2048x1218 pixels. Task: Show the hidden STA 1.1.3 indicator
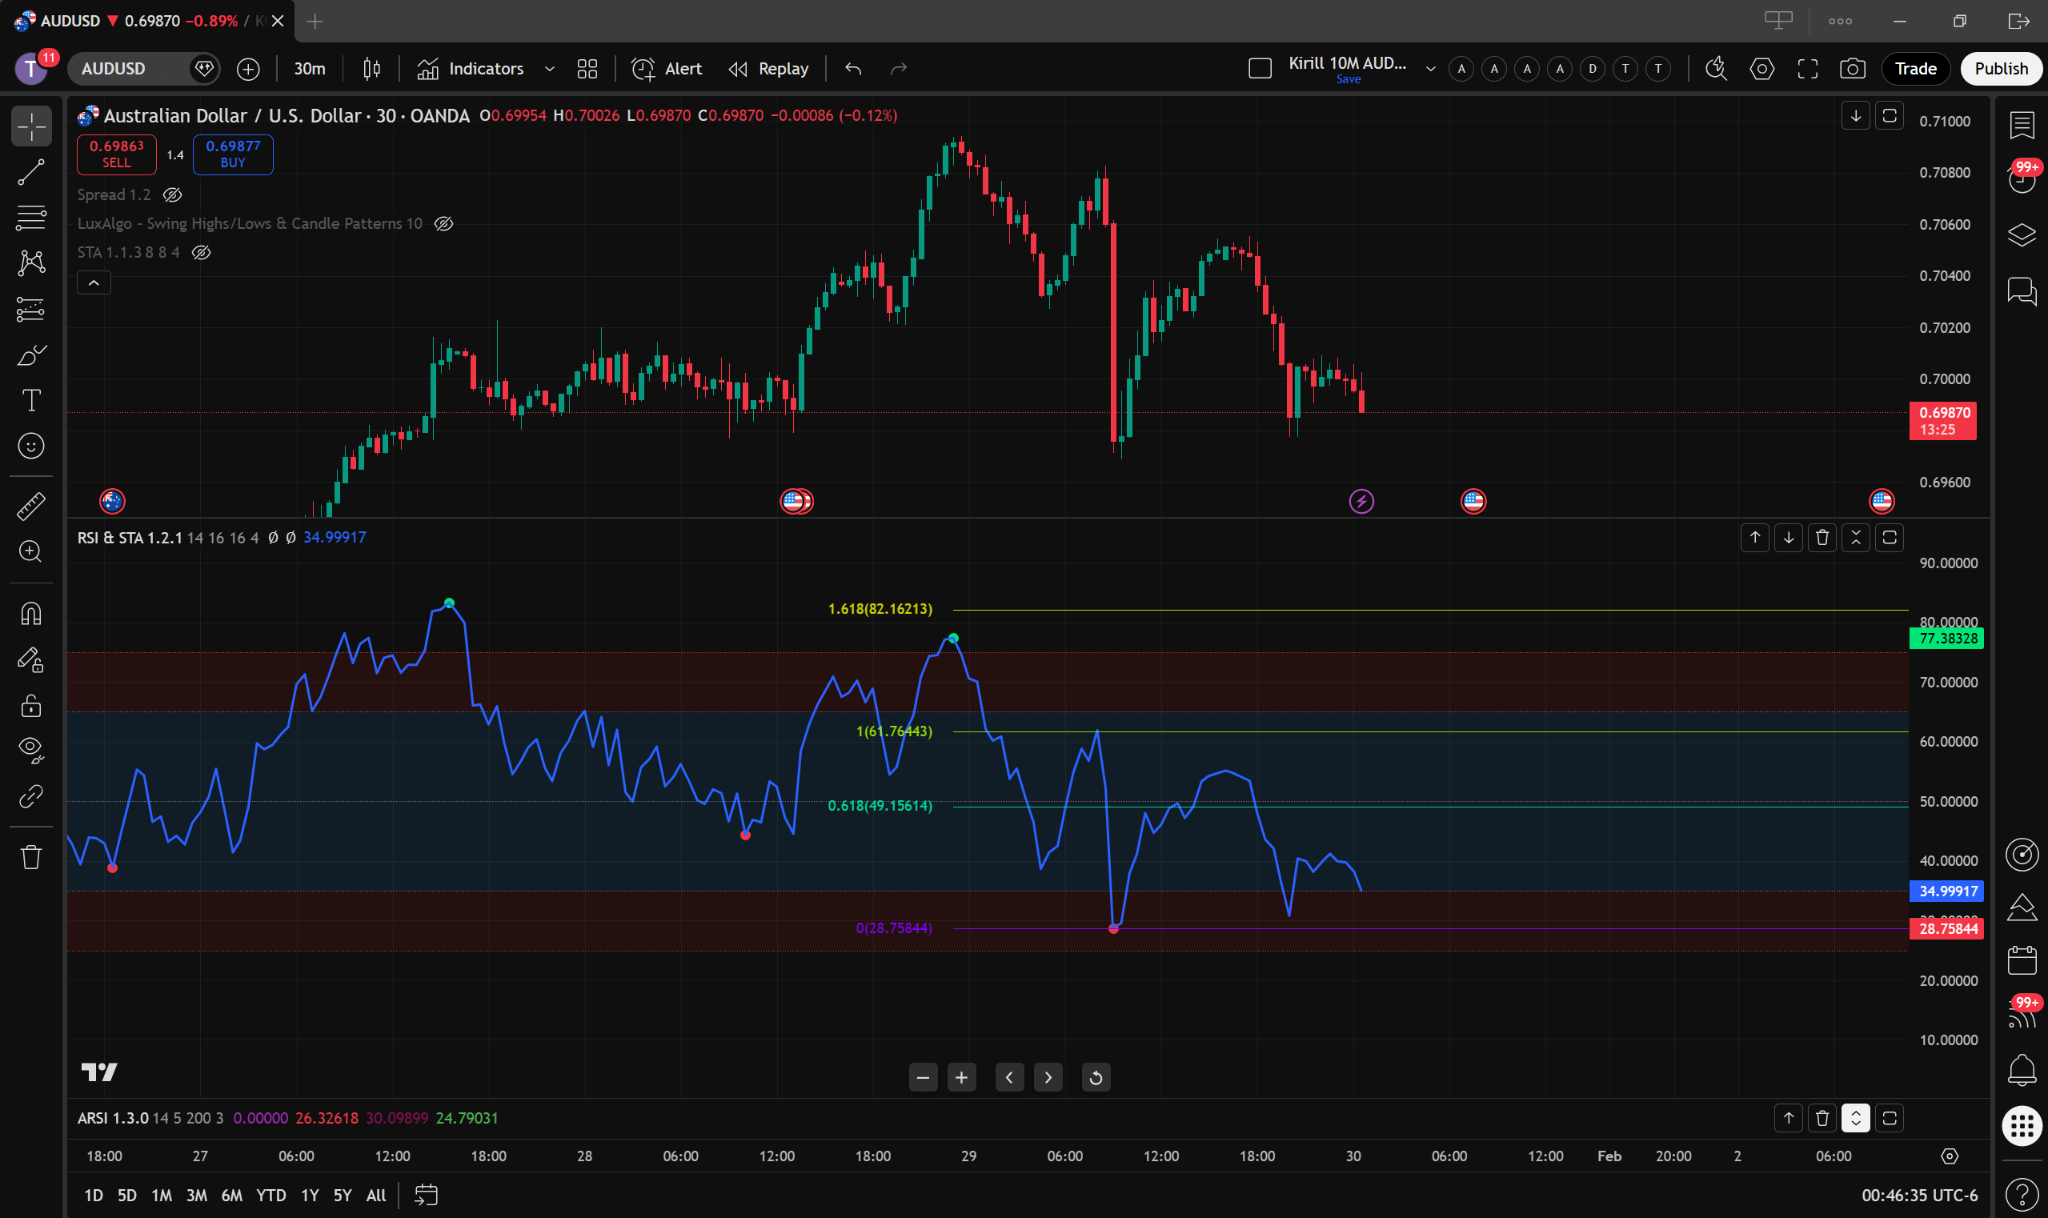[x=201, y=253]
